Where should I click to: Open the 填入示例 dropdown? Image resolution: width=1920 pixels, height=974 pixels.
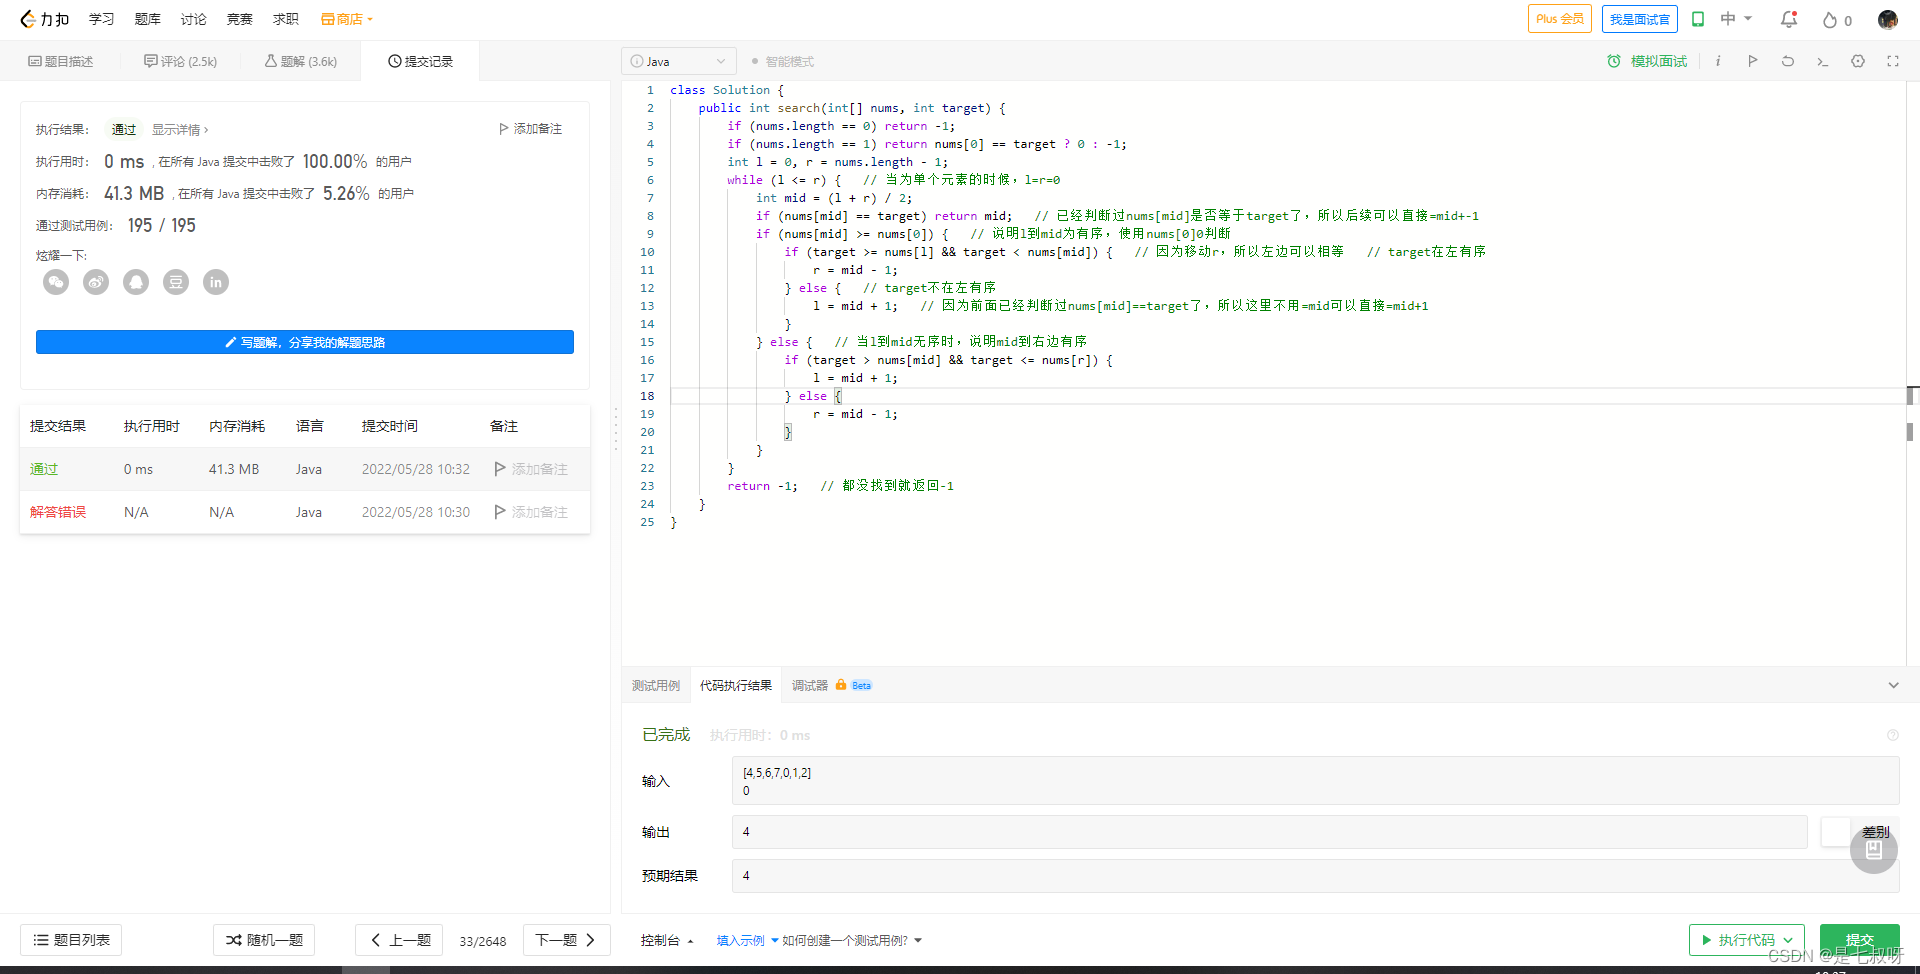point(747,940)
